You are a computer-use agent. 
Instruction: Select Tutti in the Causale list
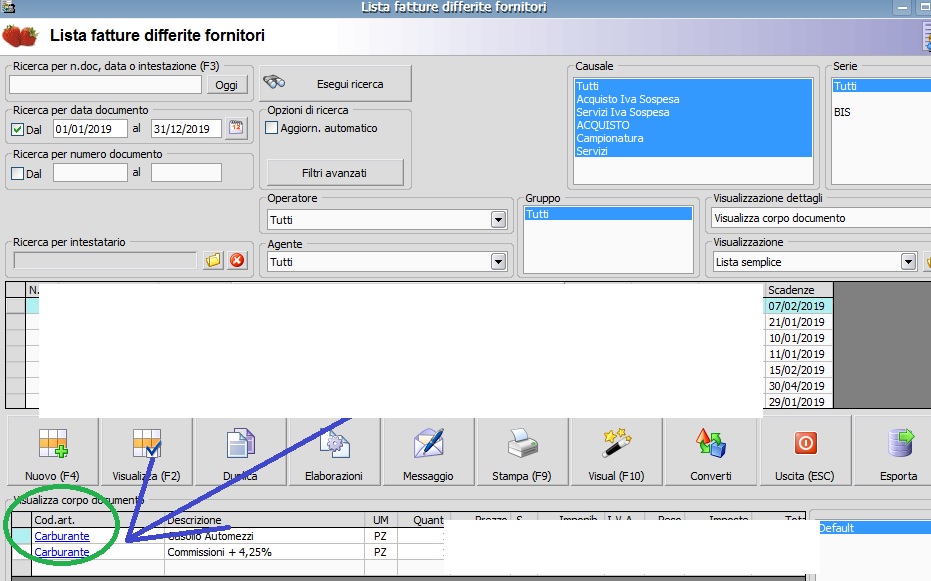click(693, 86)
